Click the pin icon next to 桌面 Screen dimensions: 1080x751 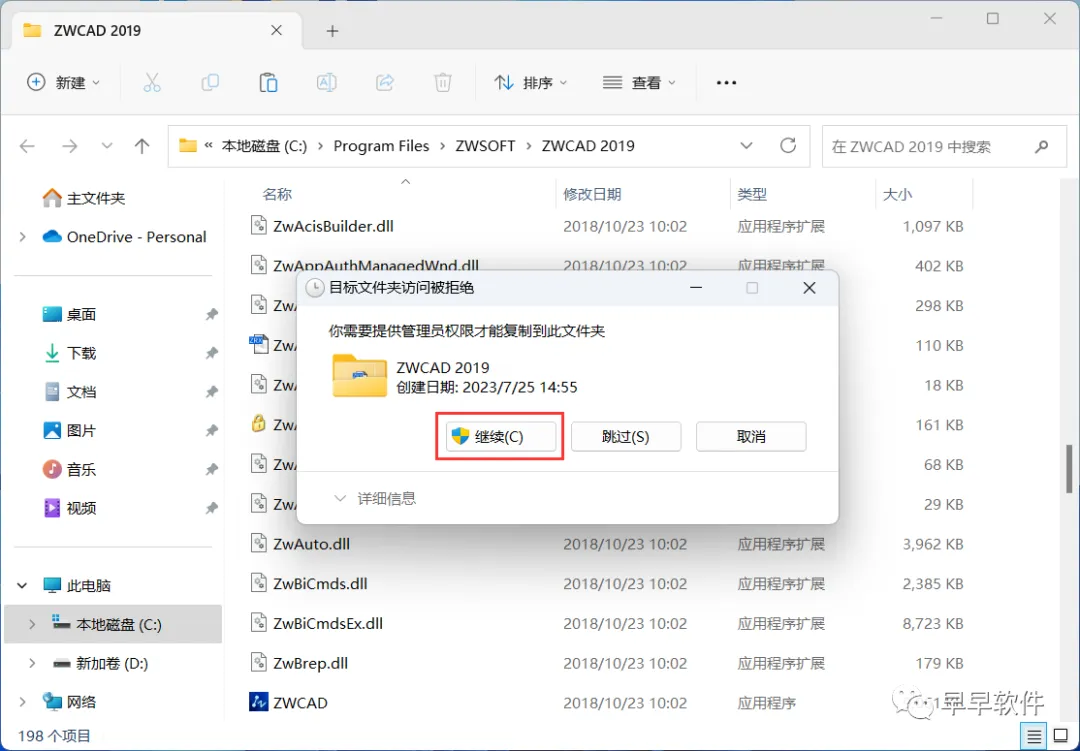point(211,314)
